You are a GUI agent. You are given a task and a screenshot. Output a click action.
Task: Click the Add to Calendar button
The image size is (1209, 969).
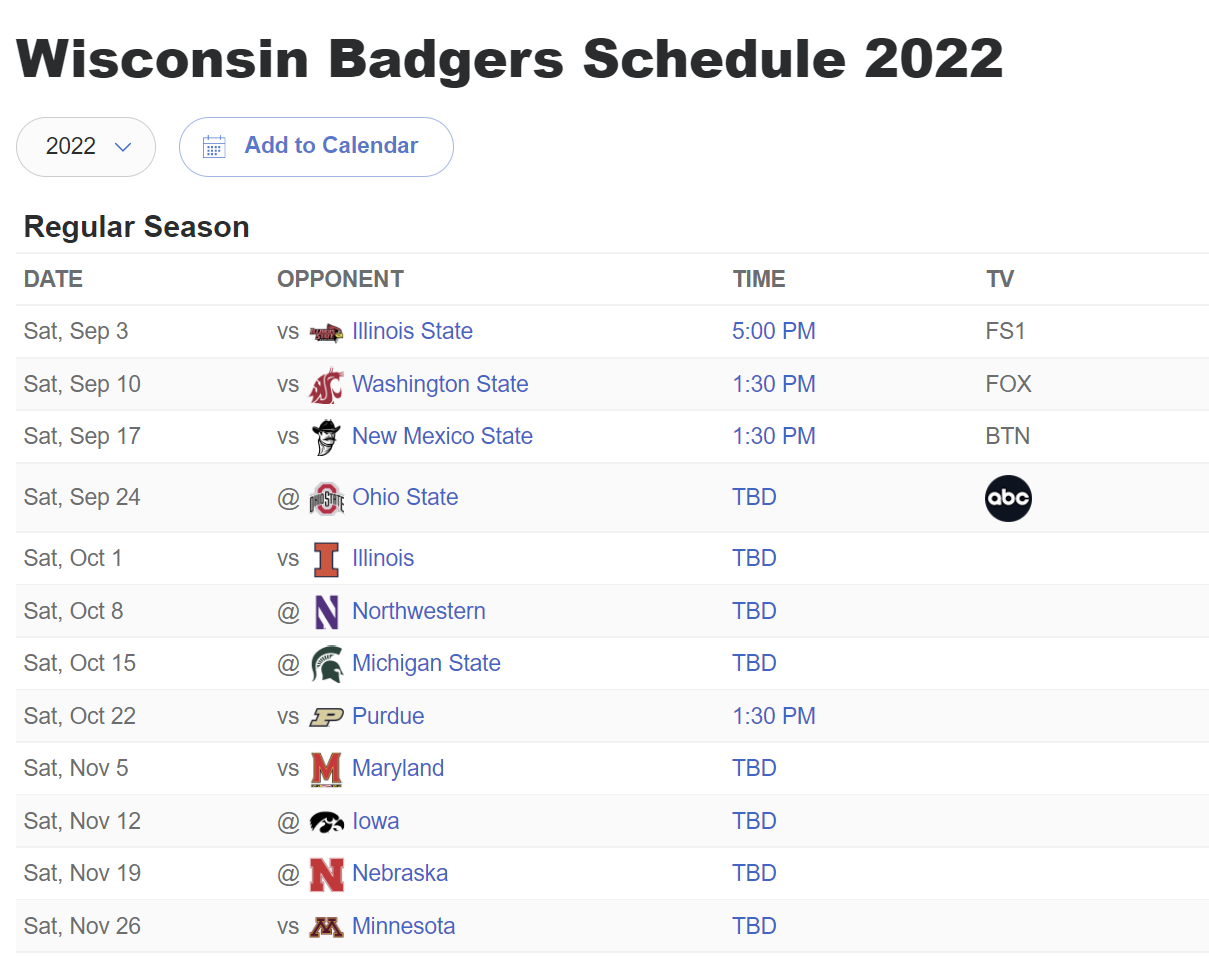click(316, 147)
